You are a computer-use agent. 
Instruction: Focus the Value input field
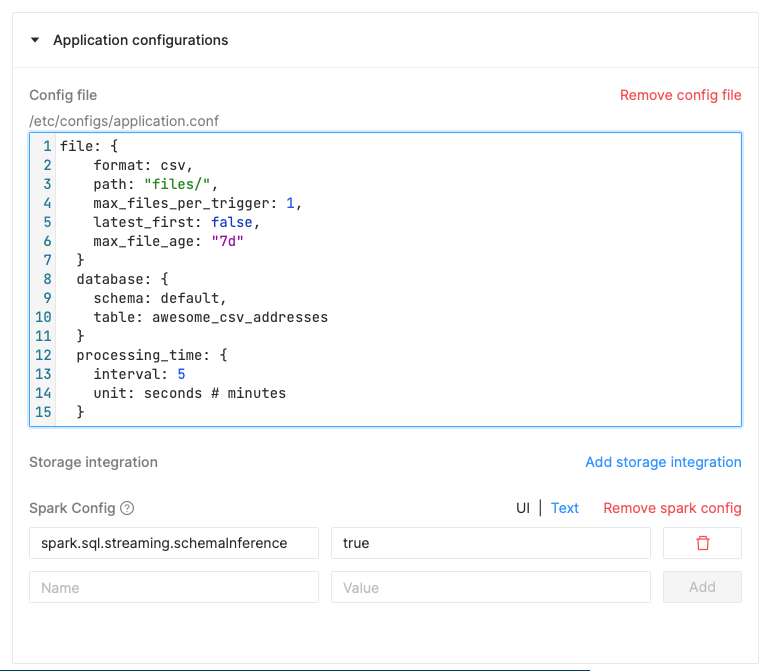[x=491, y=587]
